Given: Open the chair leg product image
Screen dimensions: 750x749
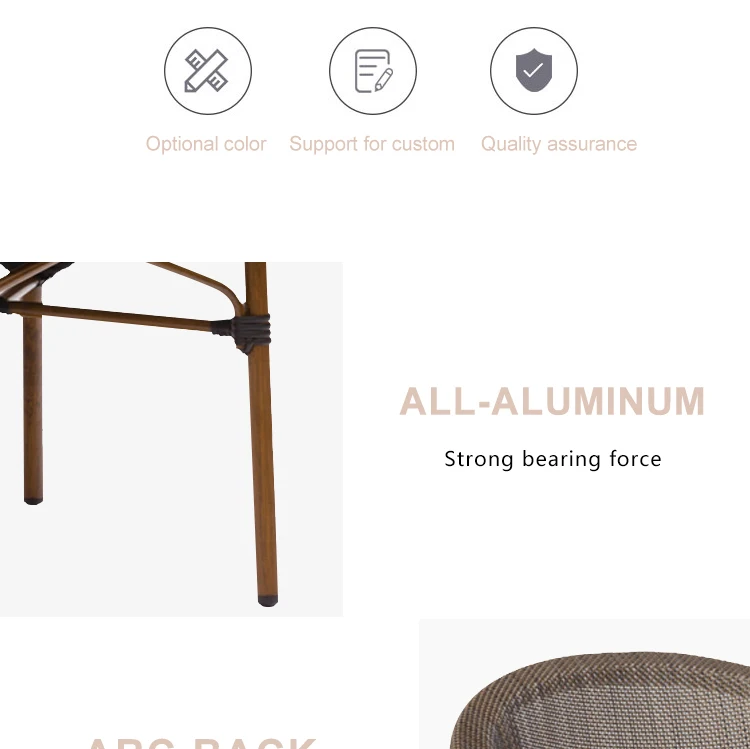Looking at the screenshot, I should coord(171,439).
